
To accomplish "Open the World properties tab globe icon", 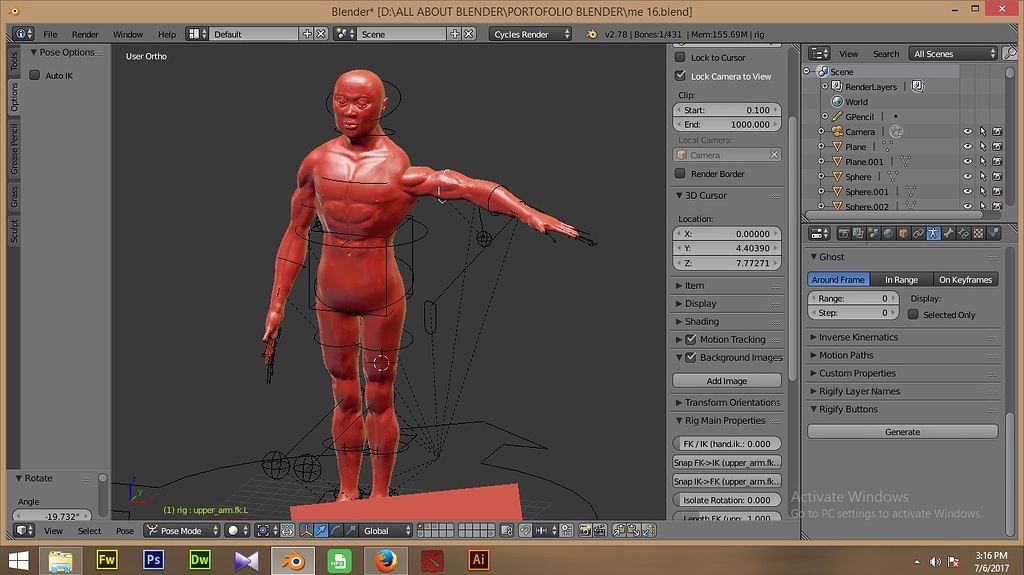I will (888, 233).
